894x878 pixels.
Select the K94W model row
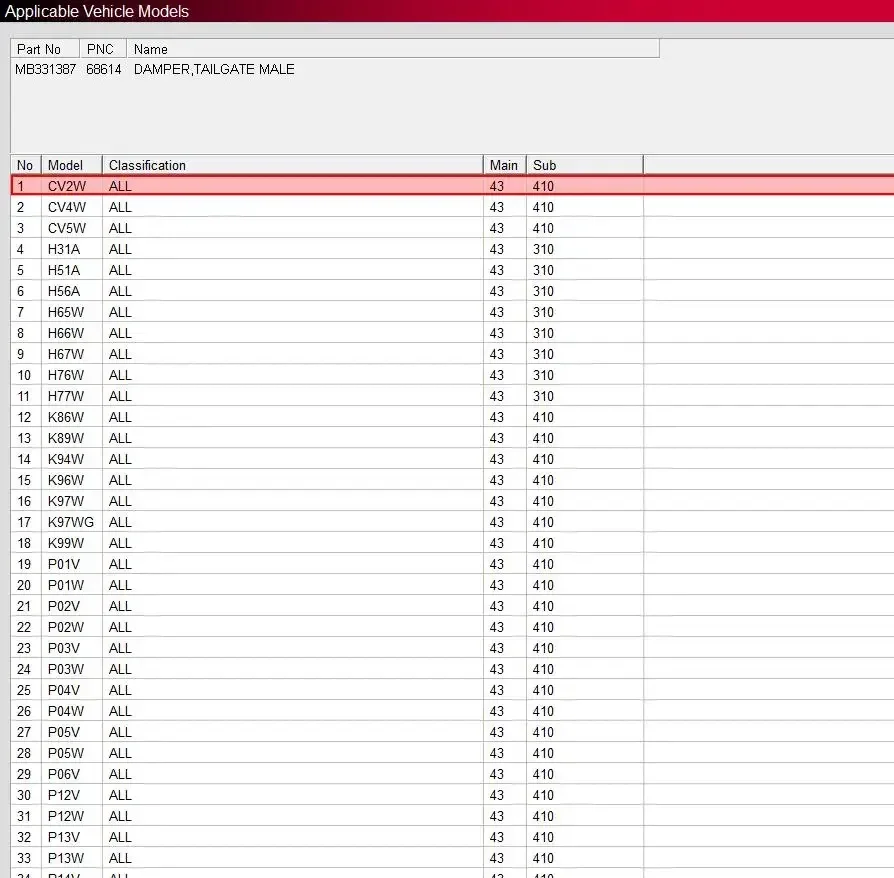coord(453,459)
